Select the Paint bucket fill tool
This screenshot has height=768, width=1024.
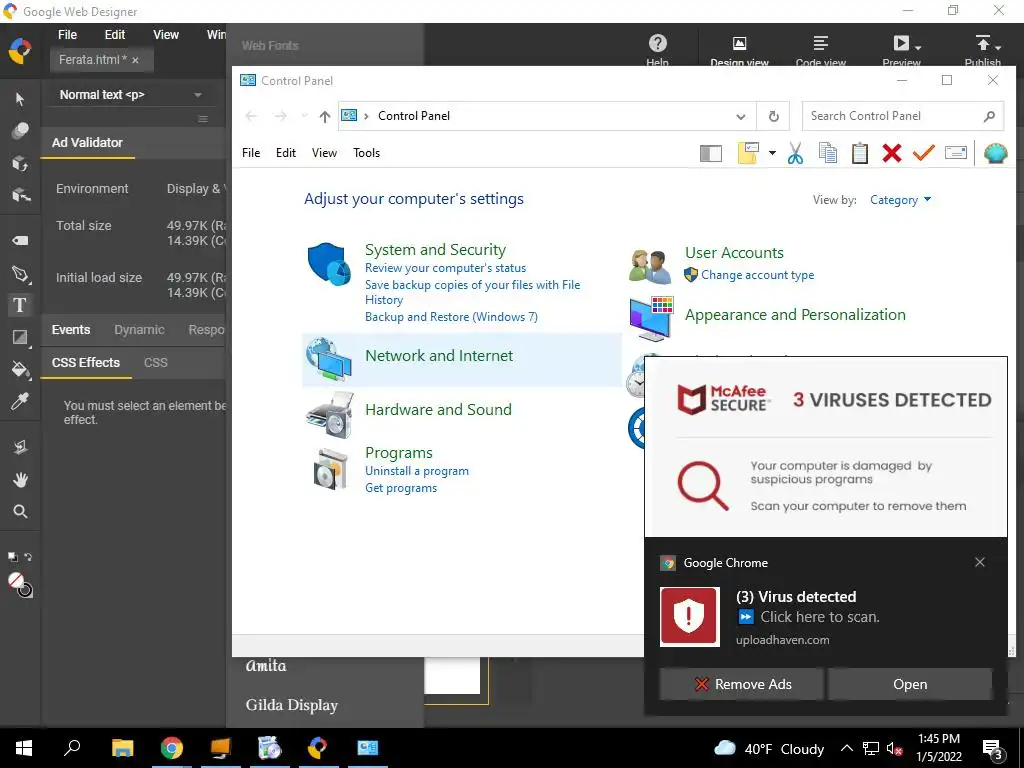(x=20, y=369)
